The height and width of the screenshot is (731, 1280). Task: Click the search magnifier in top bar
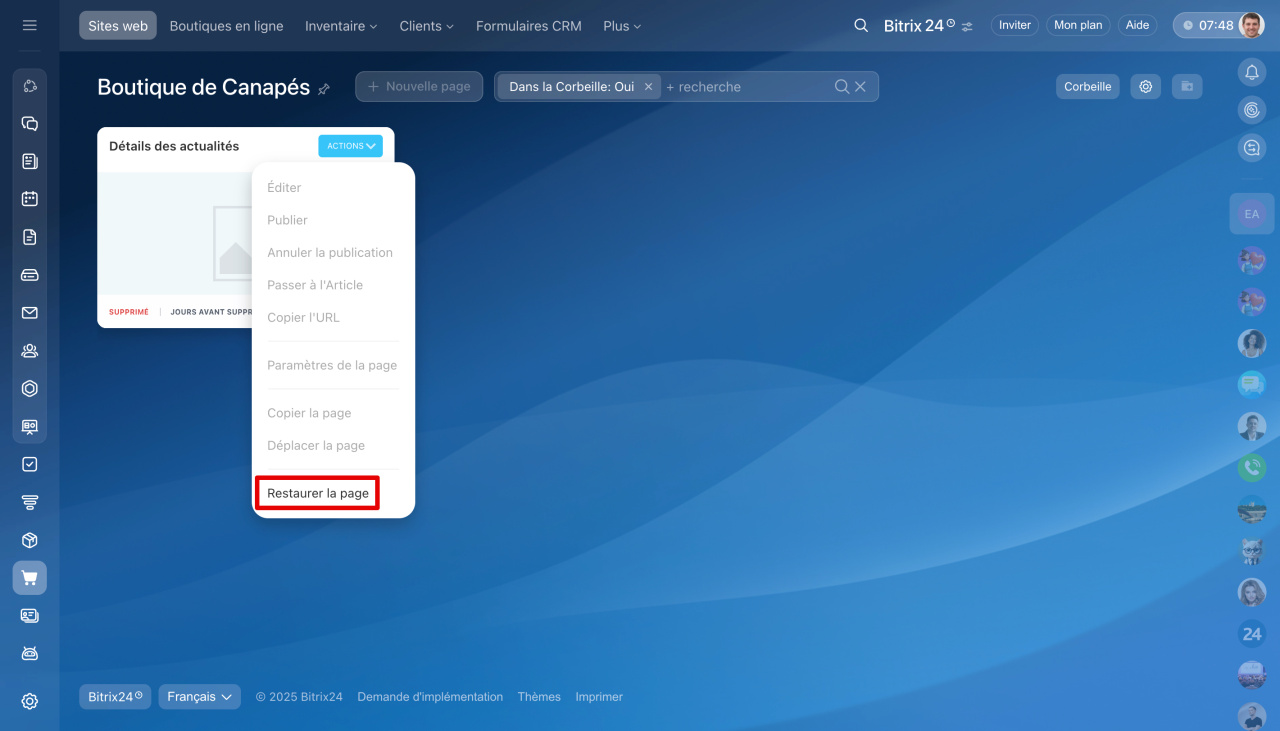tap(861, 26)
